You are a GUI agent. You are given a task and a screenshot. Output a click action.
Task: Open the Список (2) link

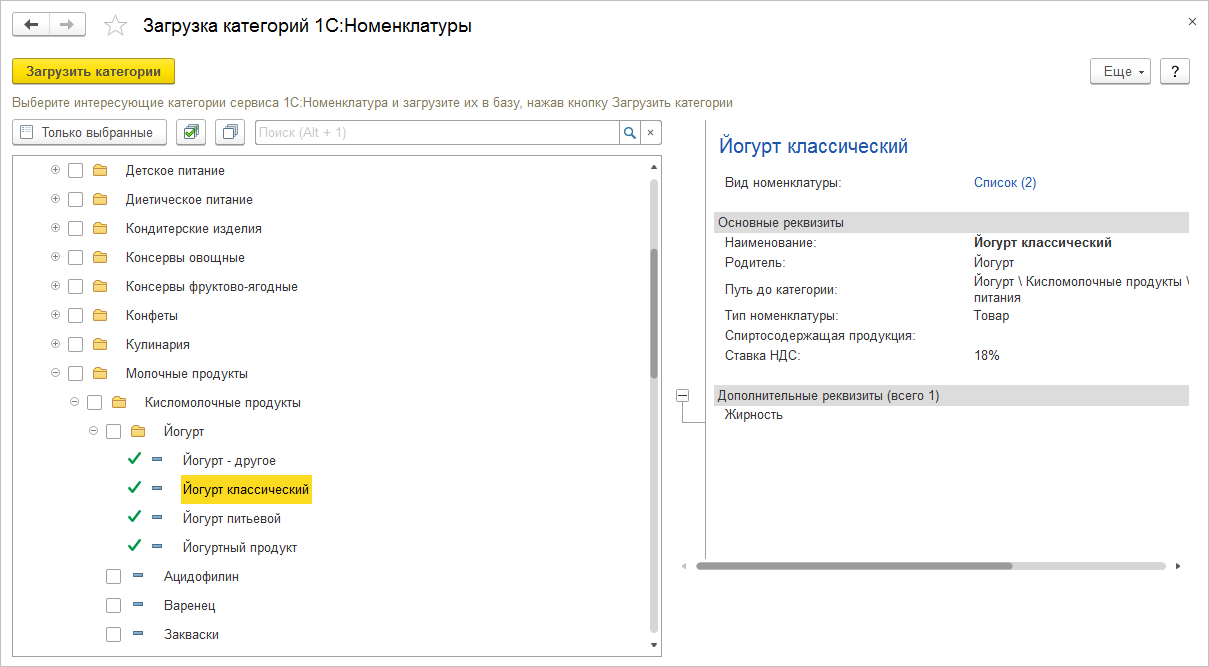1004,183
